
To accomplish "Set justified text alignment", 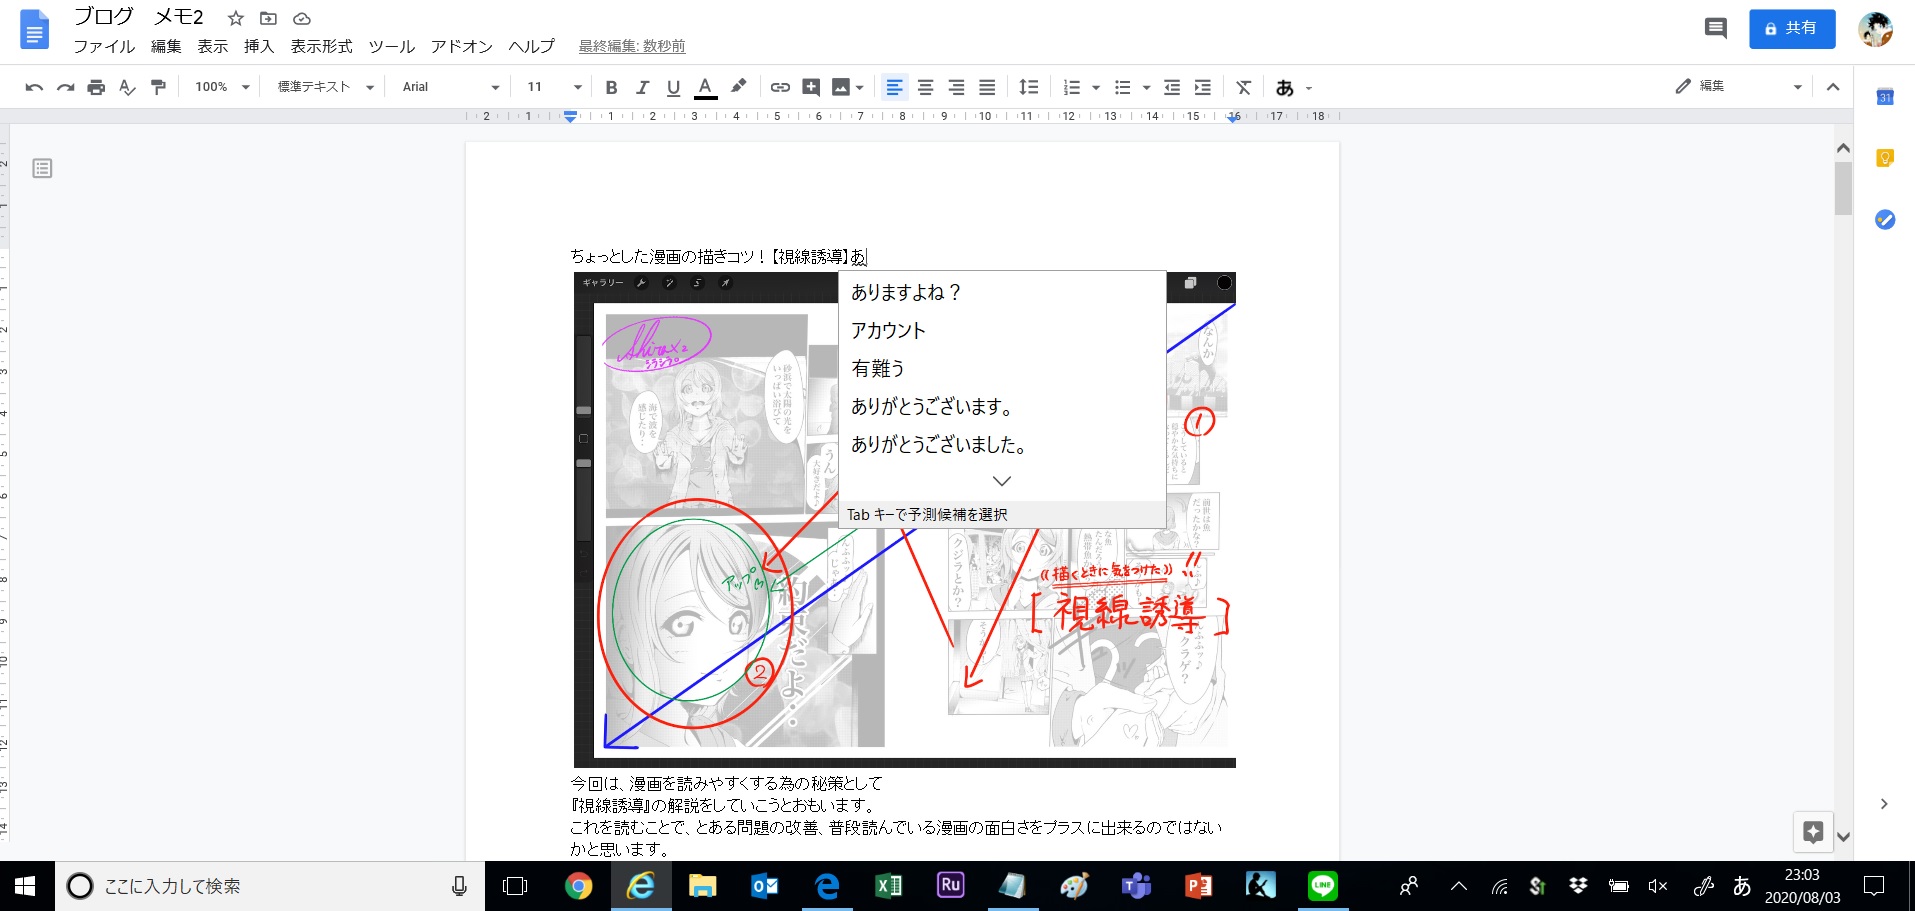I will [987, 87].
